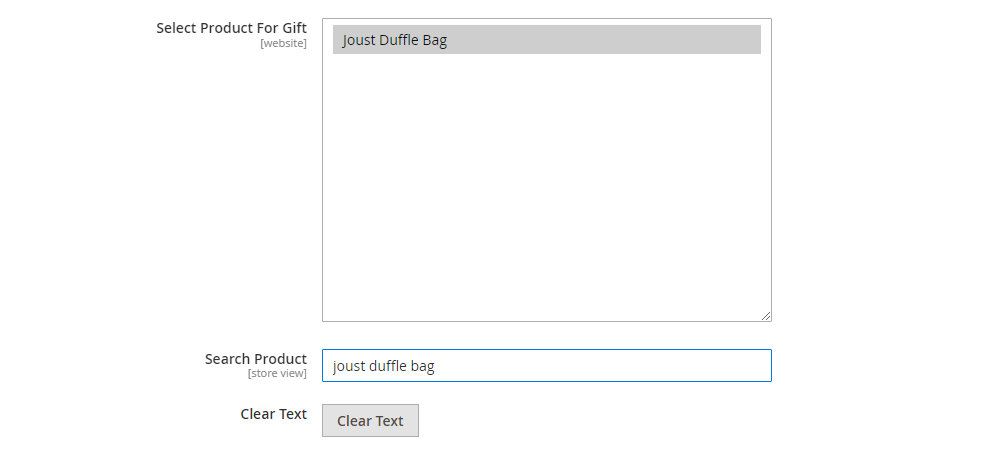
Task: Click blank right portion of Search Product field
Action: pyautogui.click(x=602, y=366)
